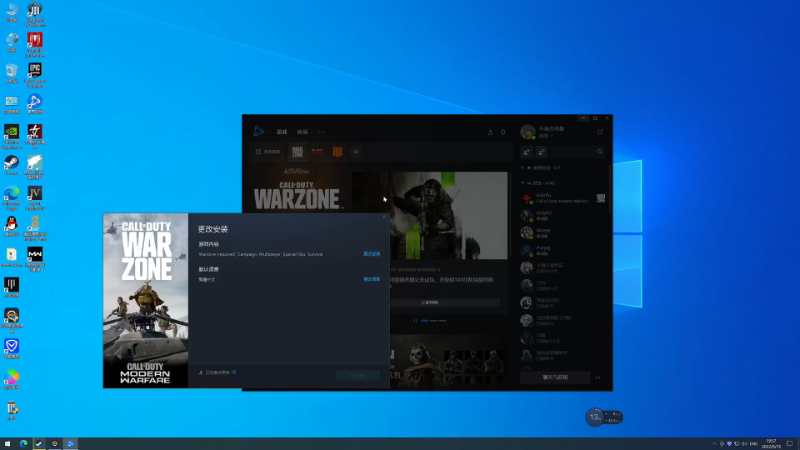800x450 pixels.
Task: Select the first carousel indicator bar
Action: (x=424, y=321)
